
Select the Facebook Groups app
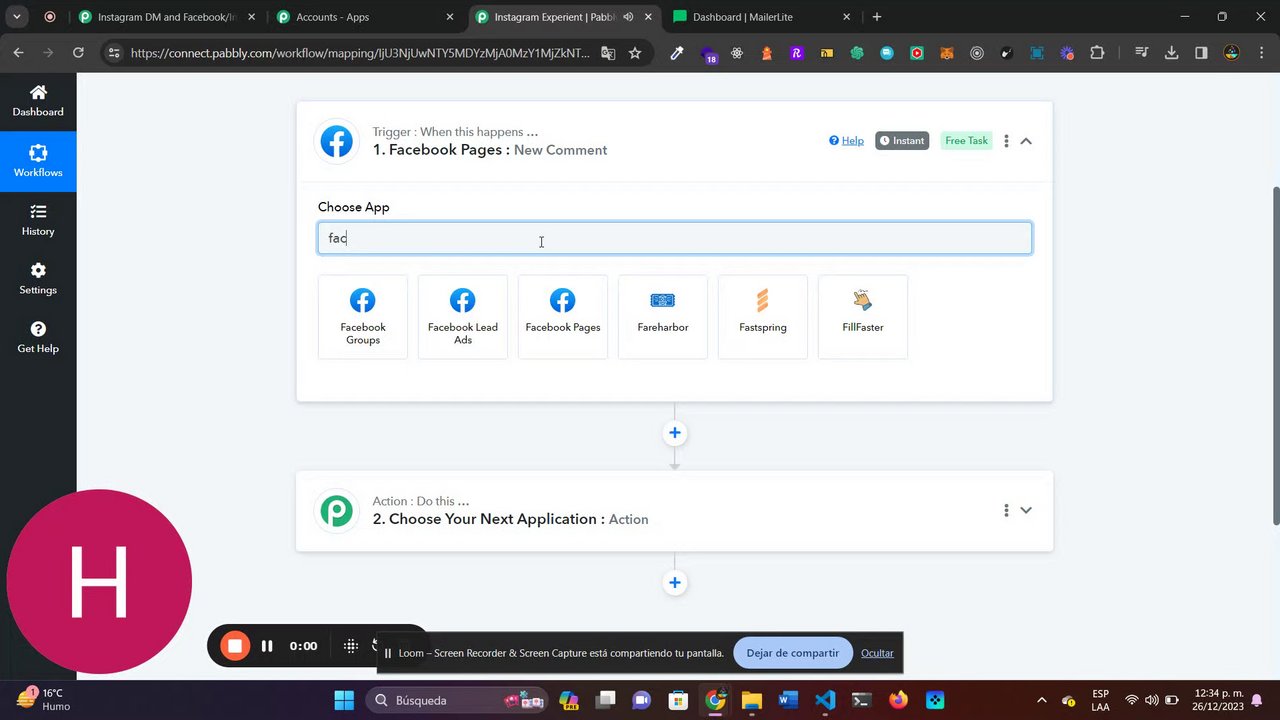[x=363, y=317]
